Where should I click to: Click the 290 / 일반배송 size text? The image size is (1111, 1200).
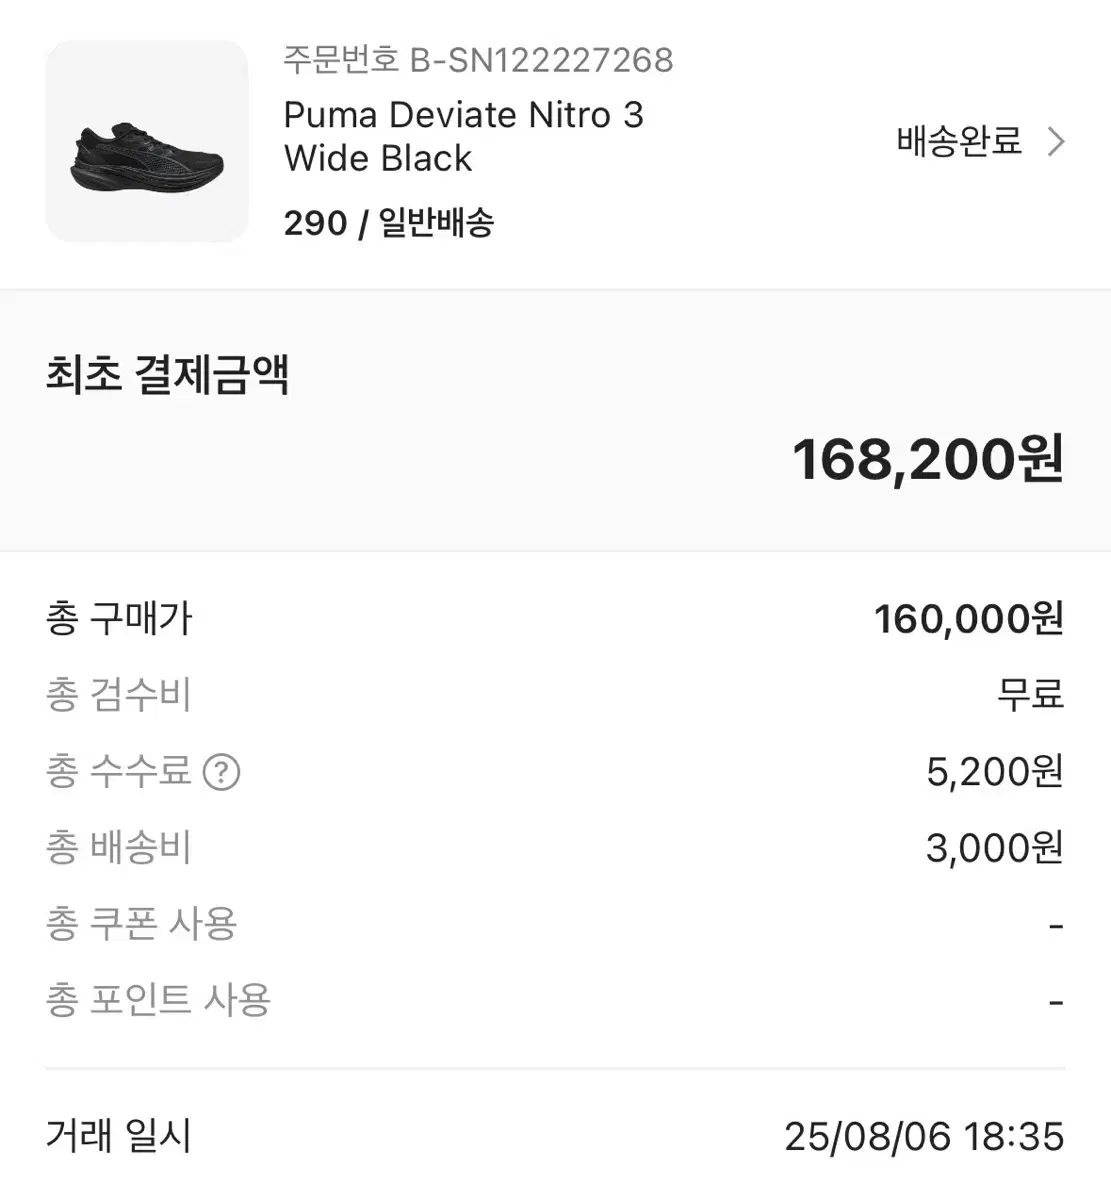388,222
